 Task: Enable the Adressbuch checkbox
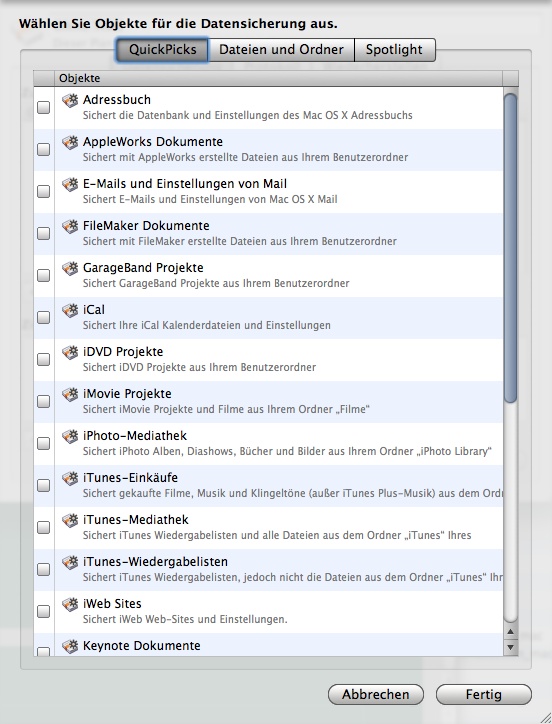[x=43, y=108]
